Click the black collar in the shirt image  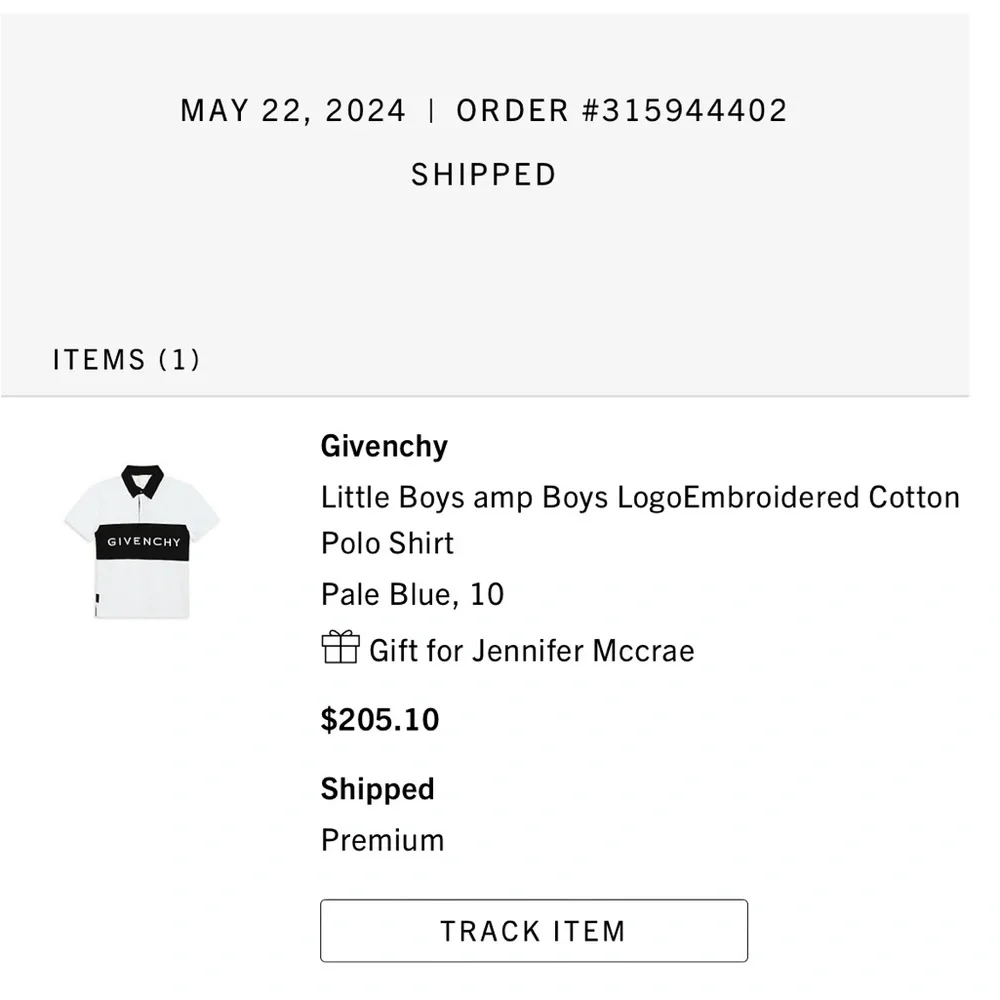pos(142,478)
